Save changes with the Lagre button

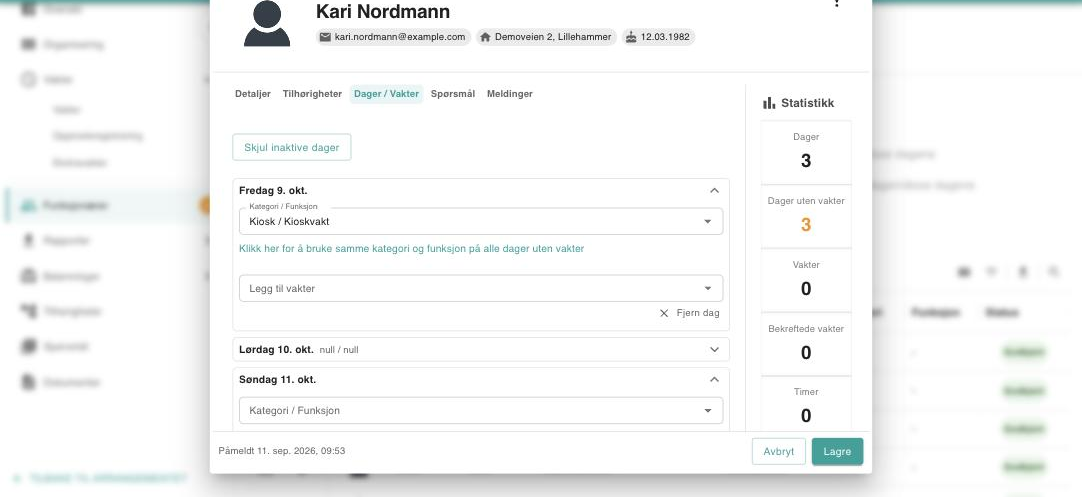(x=837, y=451)
